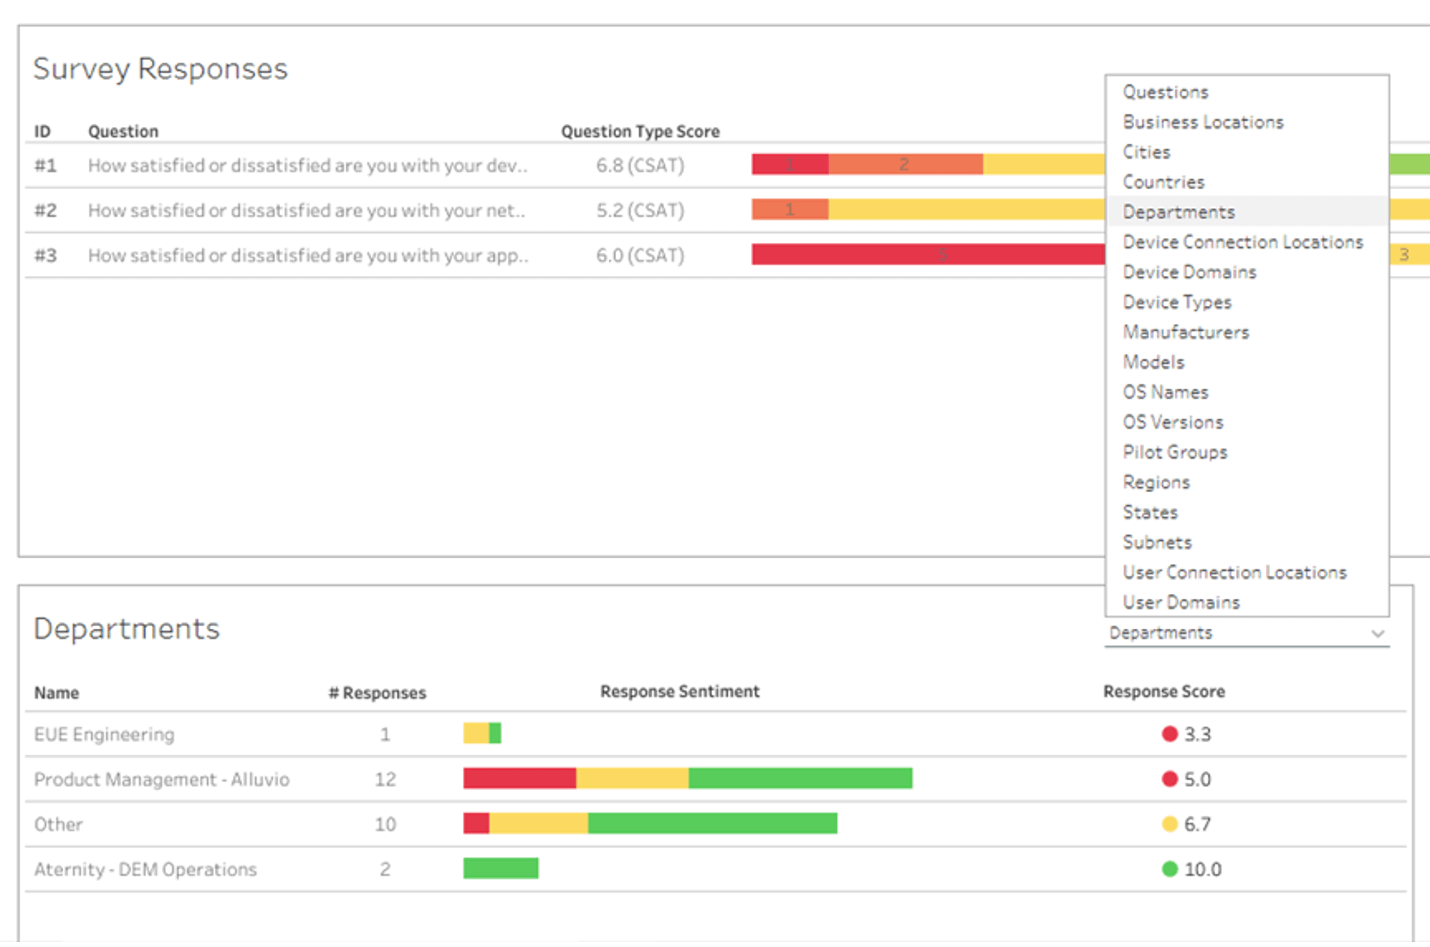
Task: Select 'Cities' from the dimension list
Action: [x=1146, y=151]
